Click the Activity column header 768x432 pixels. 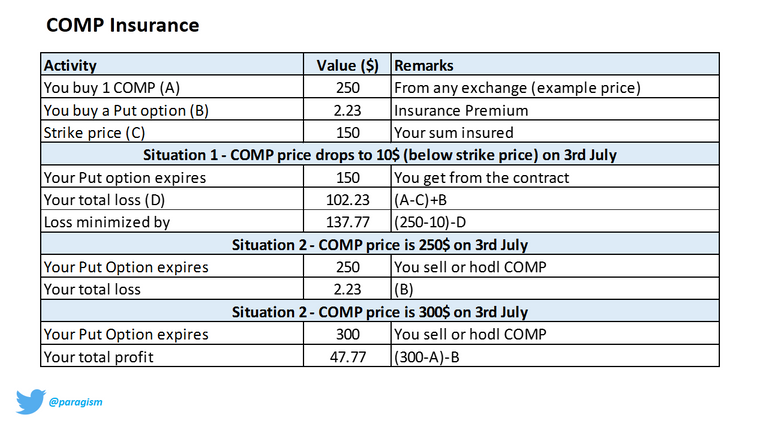(x=172, y=64)
